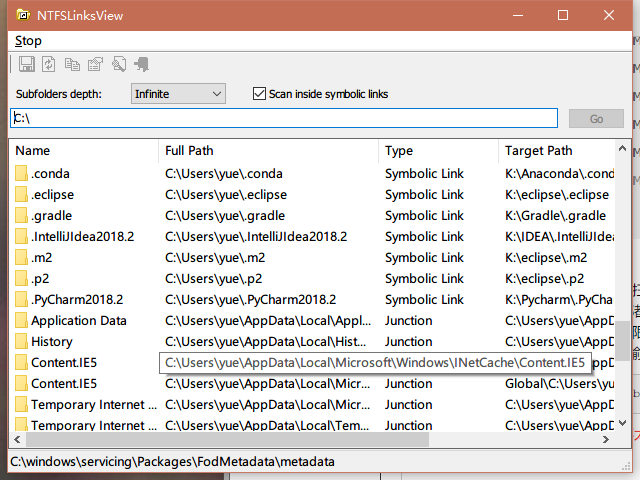Select the .IntelliJIdea2018.2 row
The height and width of the screenshot is (480, 640).
coord(82,237)
